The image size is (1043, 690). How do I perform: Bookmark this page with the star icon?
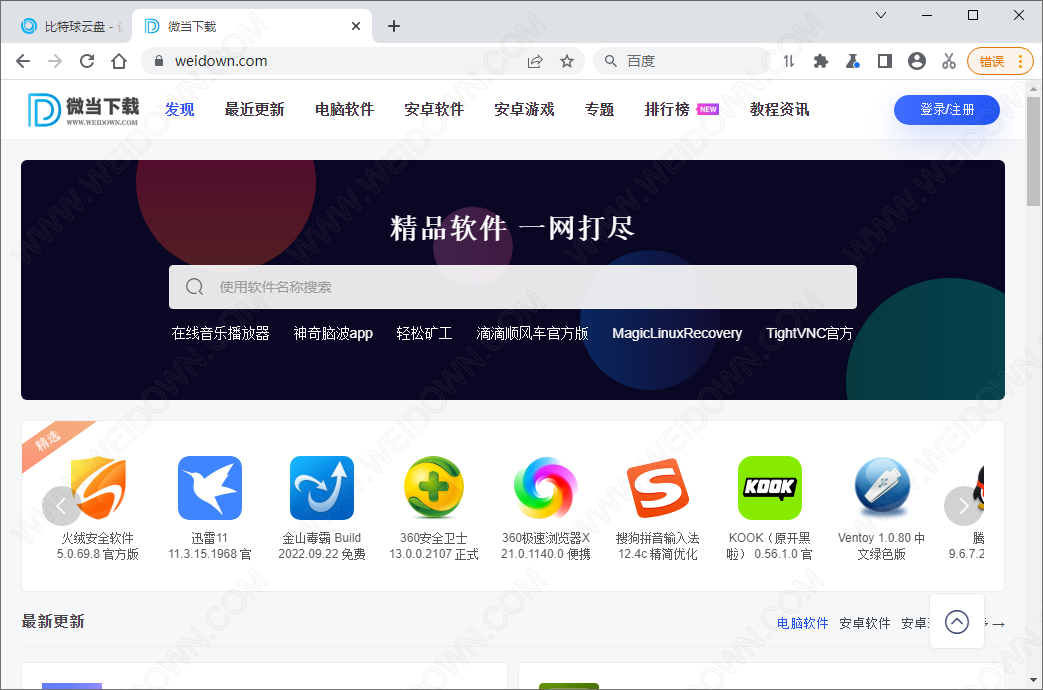coord(567,61)
